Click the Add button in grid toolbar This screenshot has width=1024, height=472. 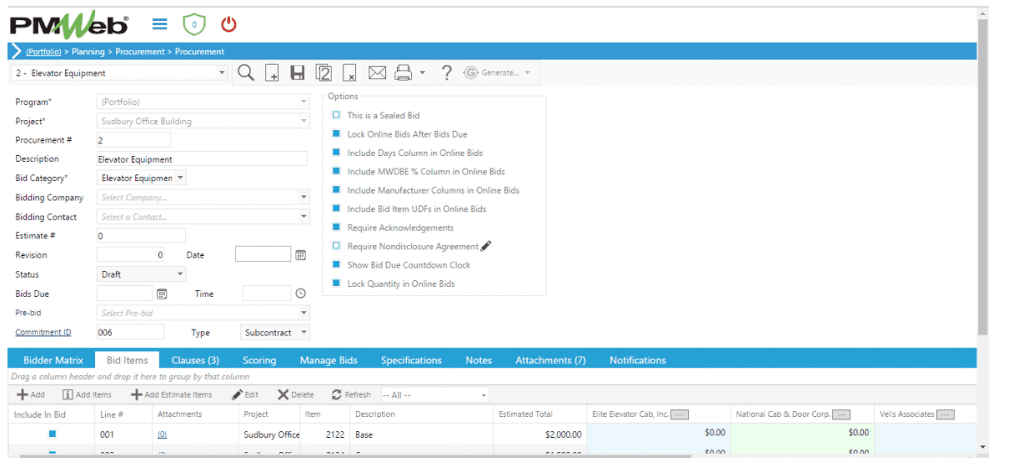click(31, 395)
